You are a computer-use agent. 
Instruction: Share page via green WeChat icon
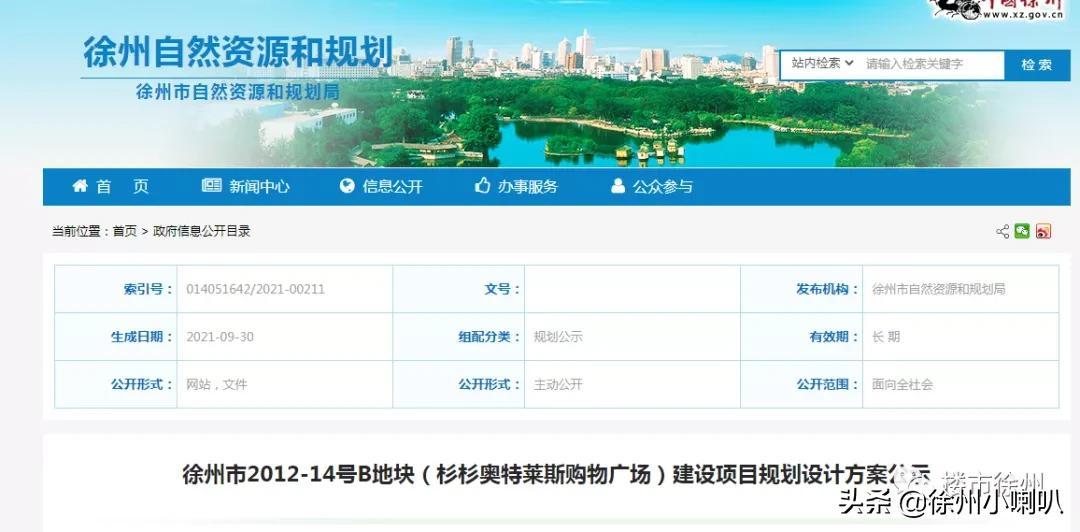click(1022, 232)
